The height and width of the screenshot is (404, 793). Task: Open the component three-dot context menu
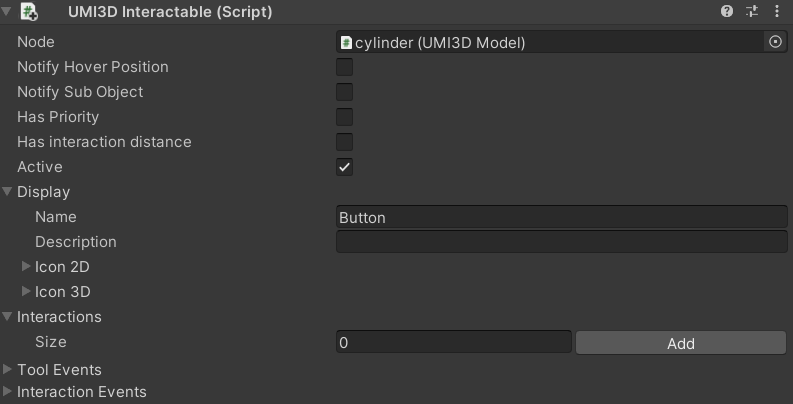pos(777,11)
